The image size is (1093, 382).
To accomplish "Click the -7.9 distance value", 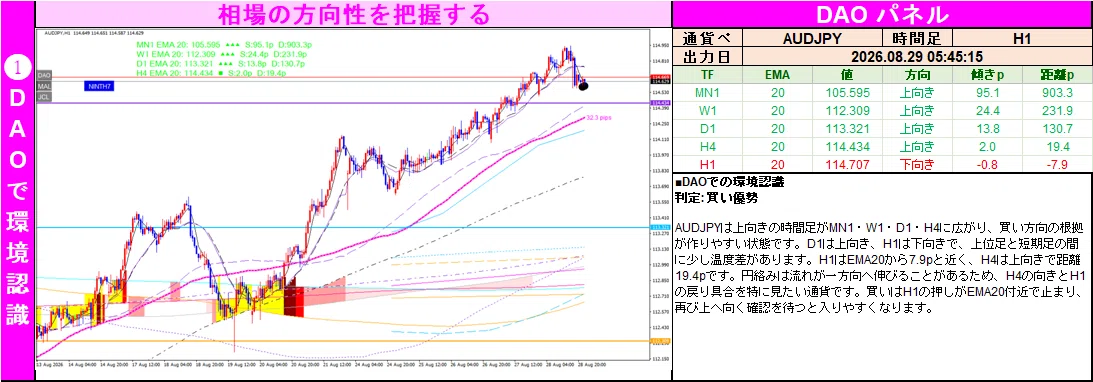I will pos(1057,164).
